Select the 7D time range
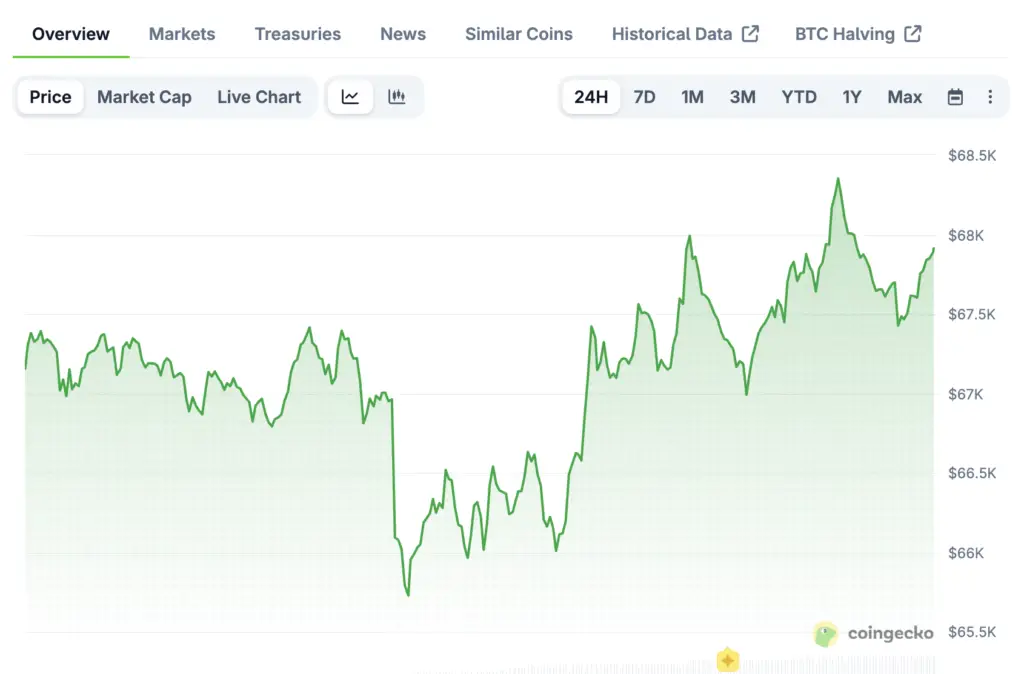The height and width of the screenshot is (674, 1024). (x=645, y=97)
